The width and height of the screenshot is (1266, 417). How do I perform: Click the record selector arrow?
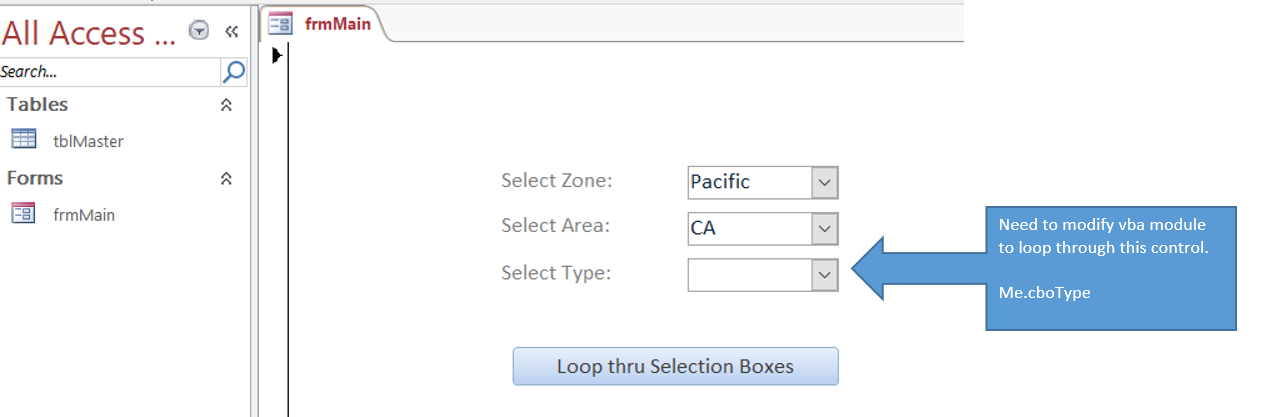pos(278,55)
